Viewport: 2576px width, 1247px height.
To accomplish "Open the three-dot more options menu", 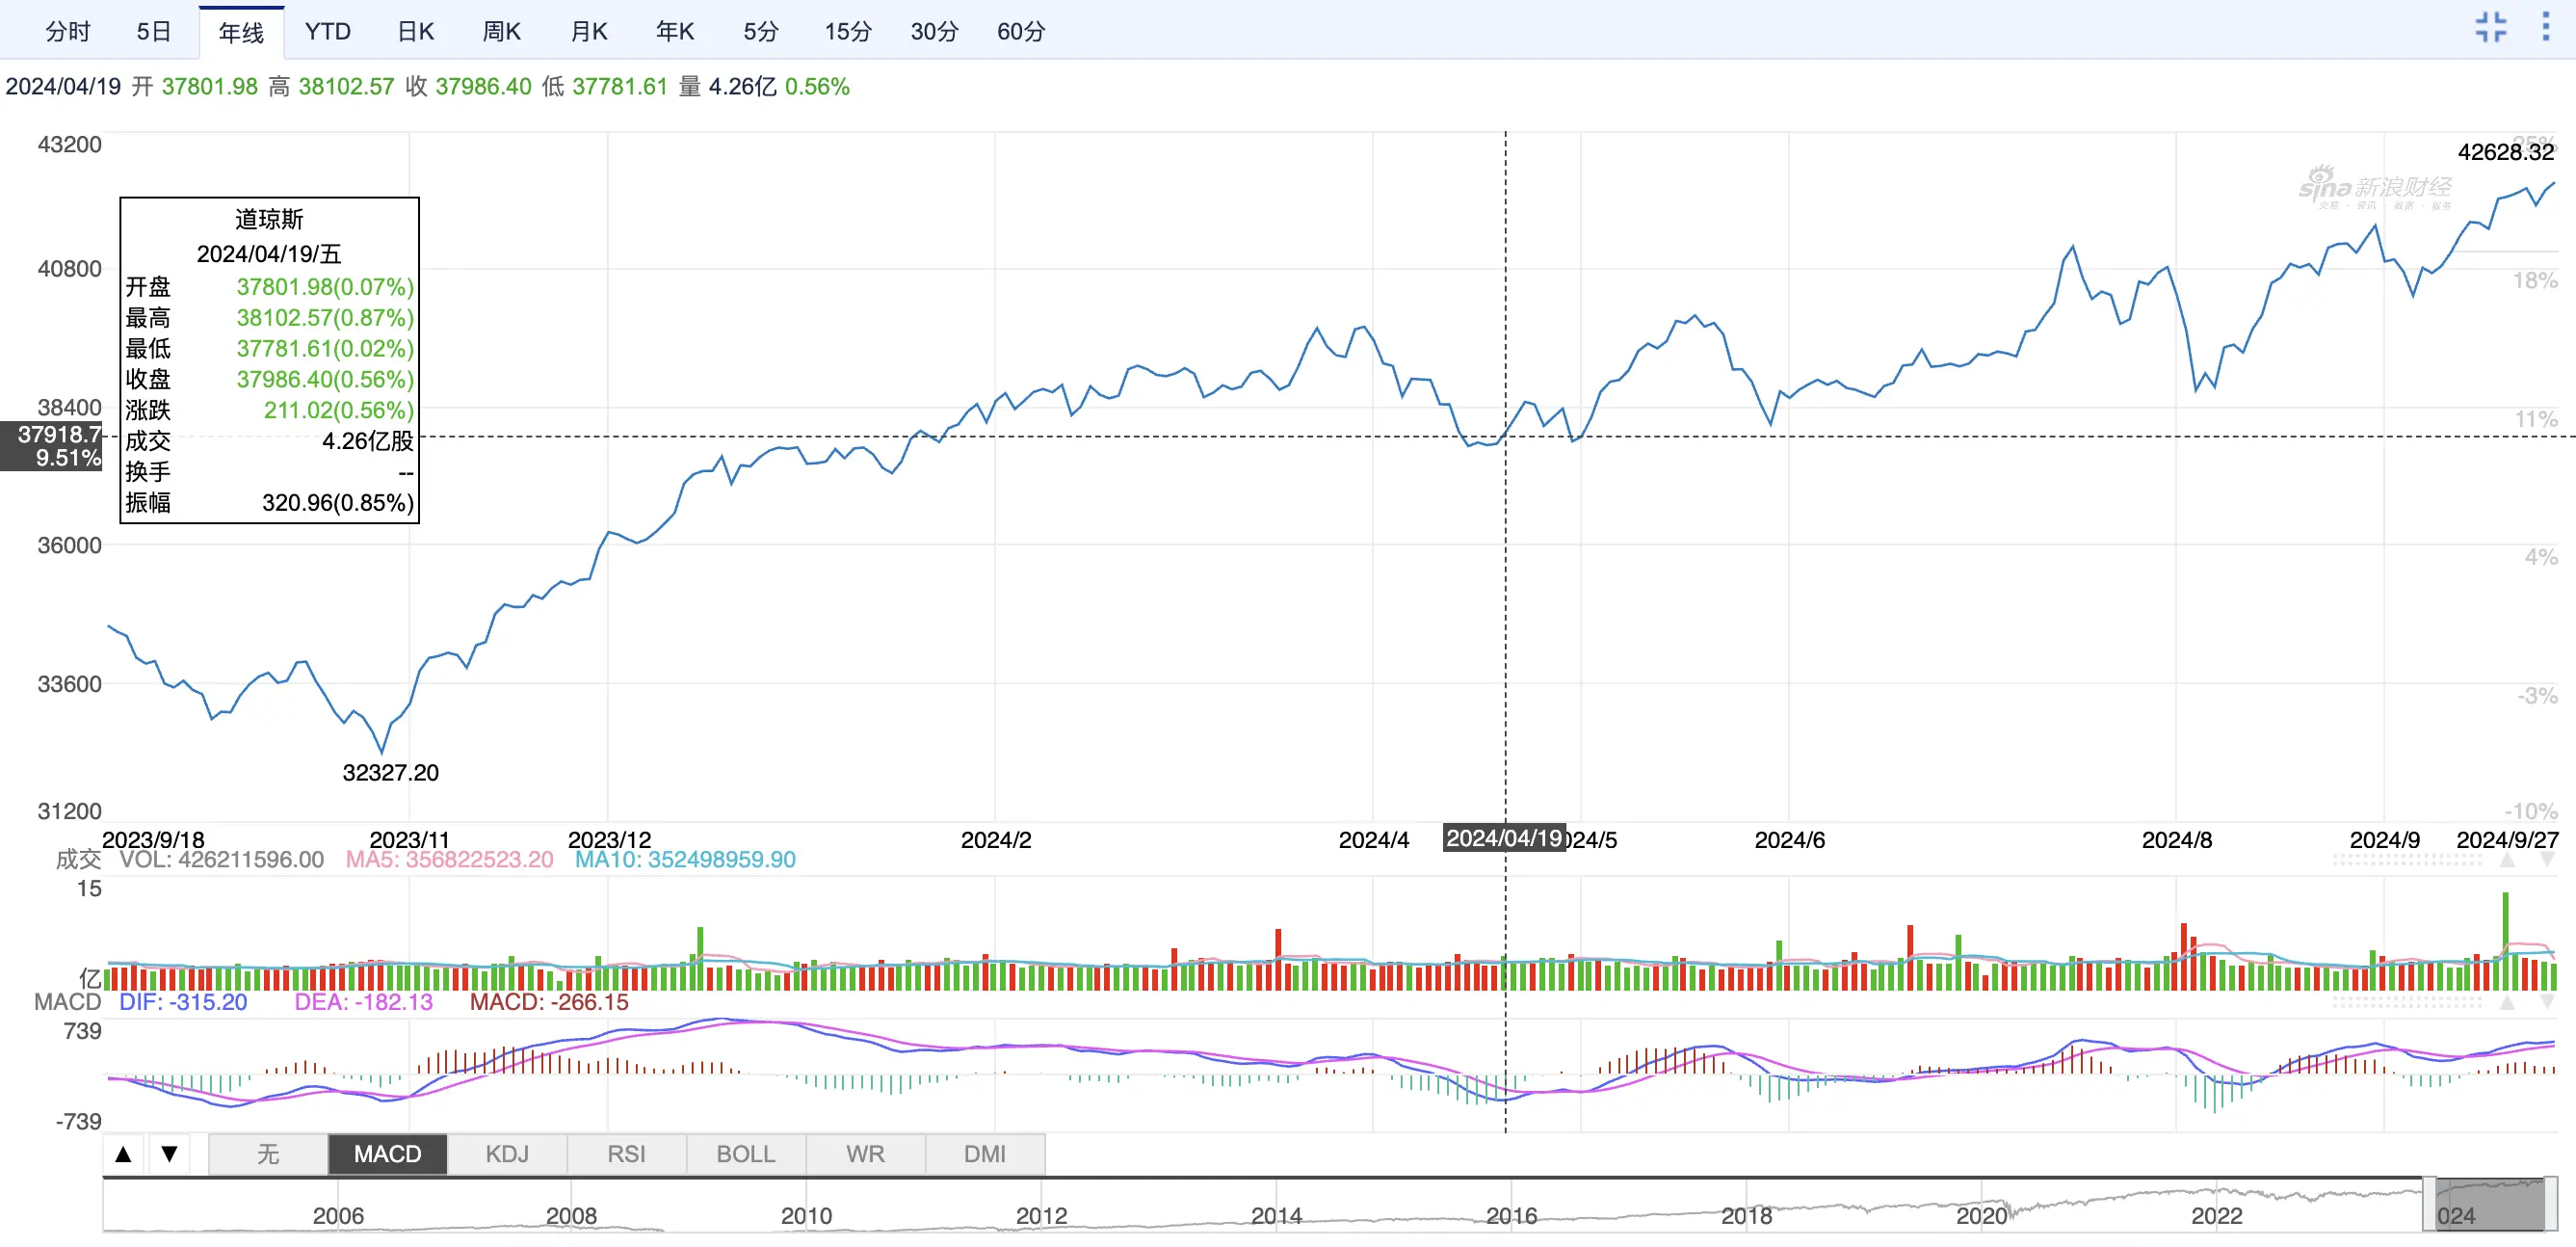I will click(x=2545, y=28).
